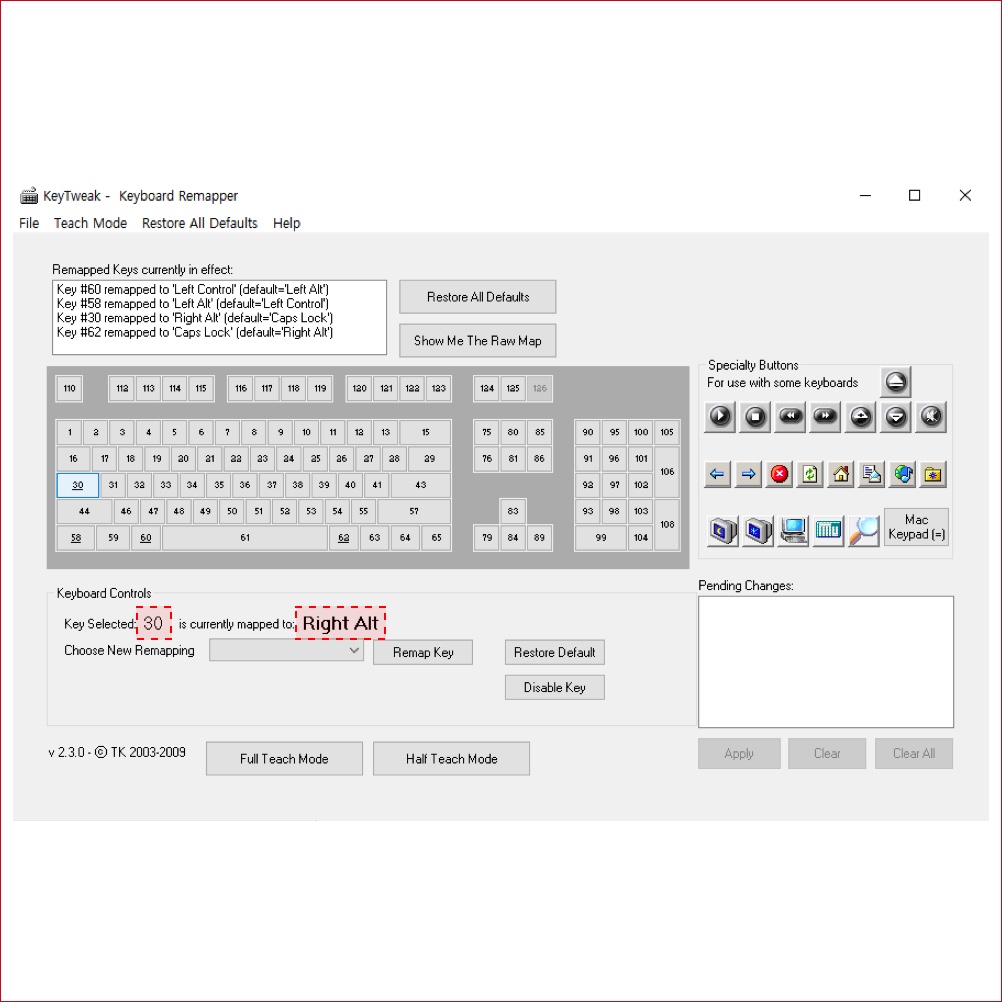
Task: Click the Mac Keypad (=) button
Action: coord(916,527)
